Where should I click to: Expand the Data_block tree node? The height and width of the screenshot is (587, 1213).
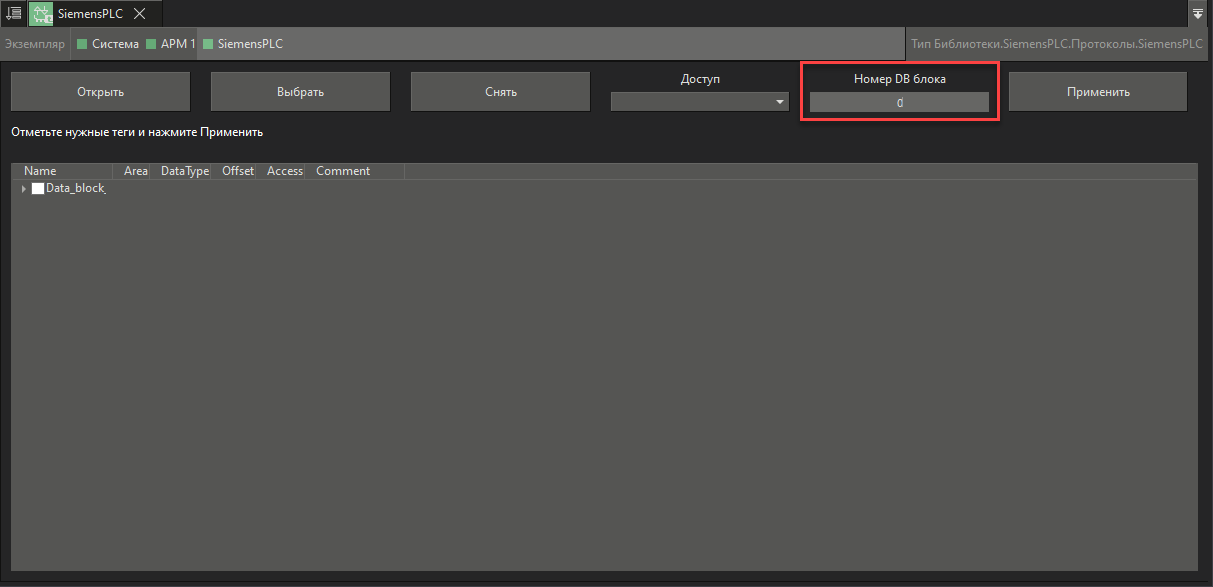pyautogui.click(x=23, y=188)
